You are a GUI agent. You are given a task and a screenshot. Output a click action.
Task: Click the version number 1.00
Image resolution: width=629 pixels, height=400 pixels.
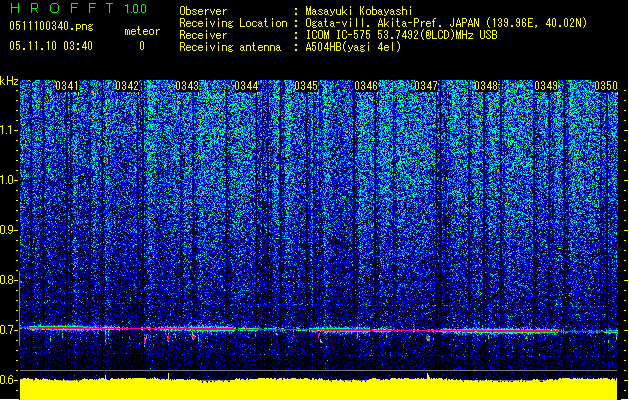click(x=136, y=9)
